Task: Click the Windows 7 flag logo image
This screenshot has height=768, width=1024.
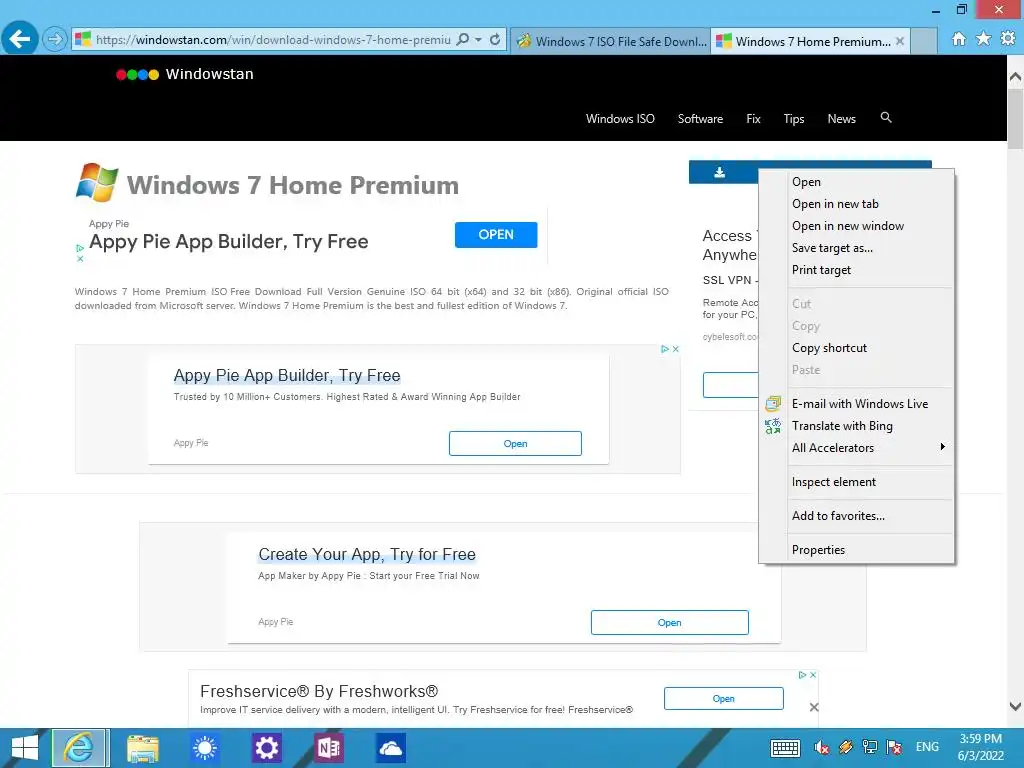Action: coord(97,182)
